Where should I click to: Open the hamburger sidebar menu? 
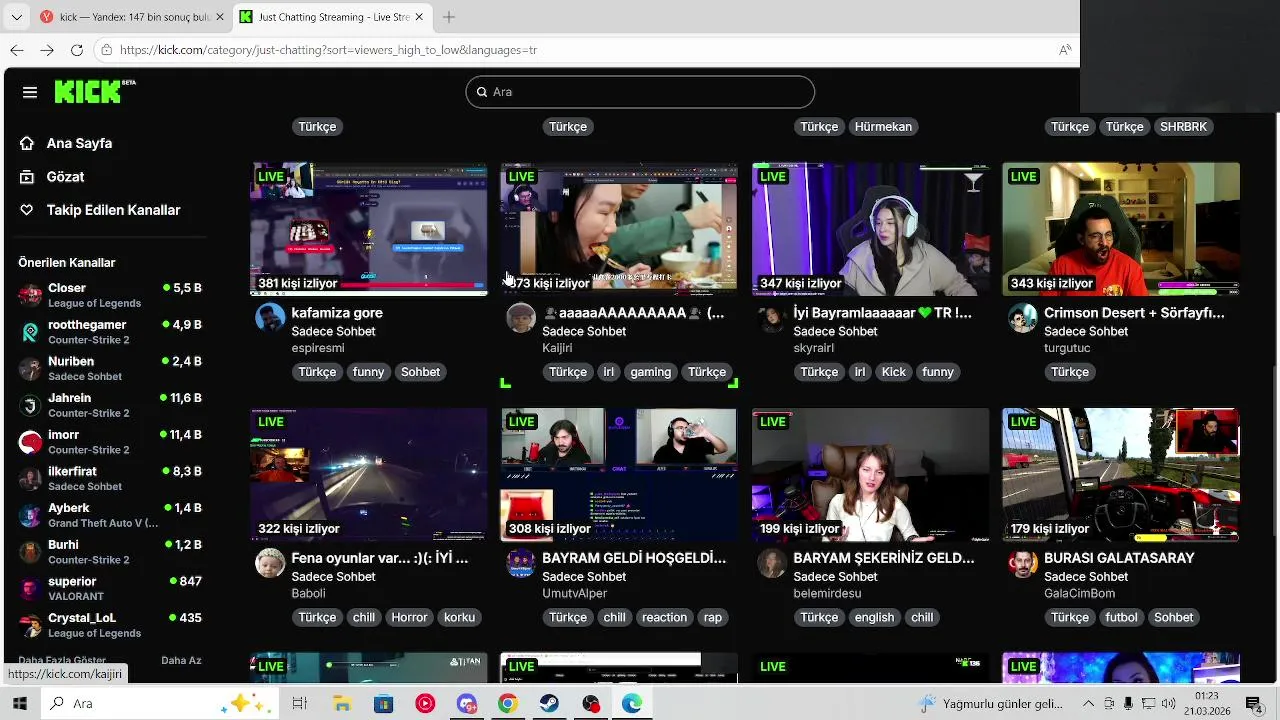(x=30, y=92)
